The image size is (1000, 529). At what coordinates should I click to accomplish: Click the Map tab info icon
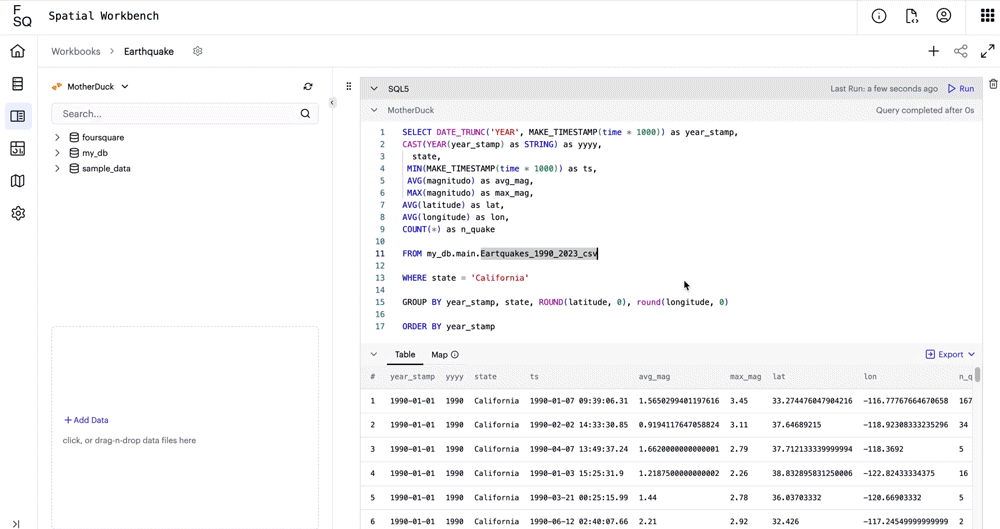(x=455, y=355)
